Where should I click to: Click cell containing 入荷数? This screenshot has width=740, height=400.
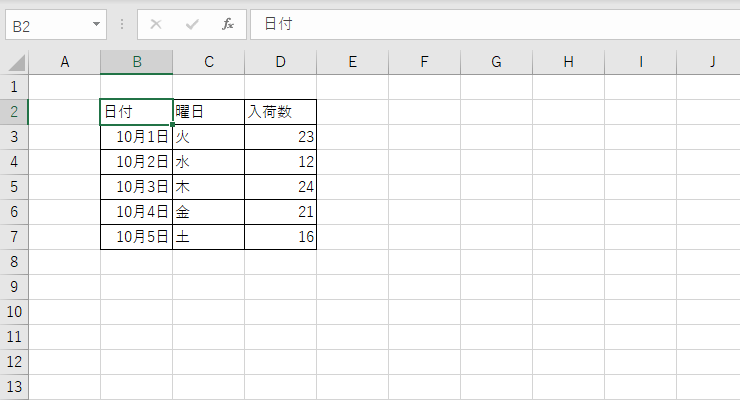coord(280,112)
